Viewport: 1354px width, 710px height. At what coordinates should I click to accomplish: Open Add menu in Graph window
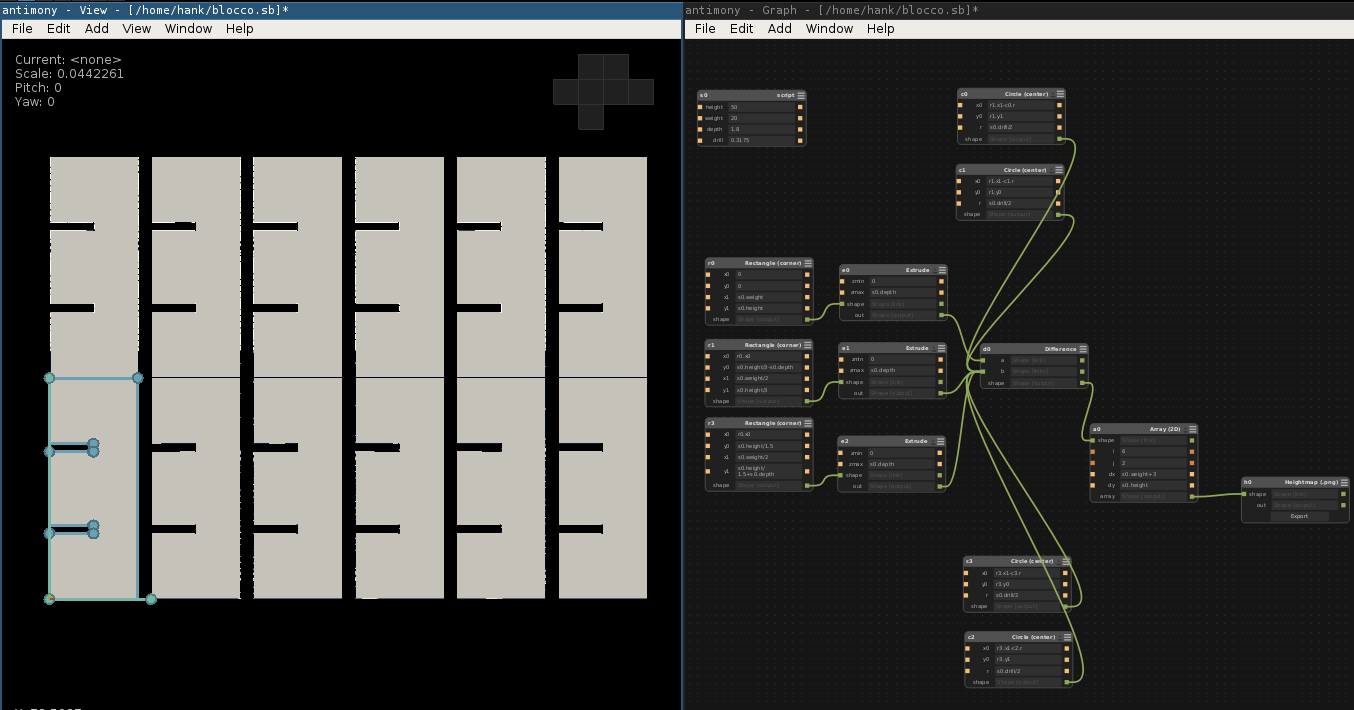pyautogui.click(x=780, y=28)
